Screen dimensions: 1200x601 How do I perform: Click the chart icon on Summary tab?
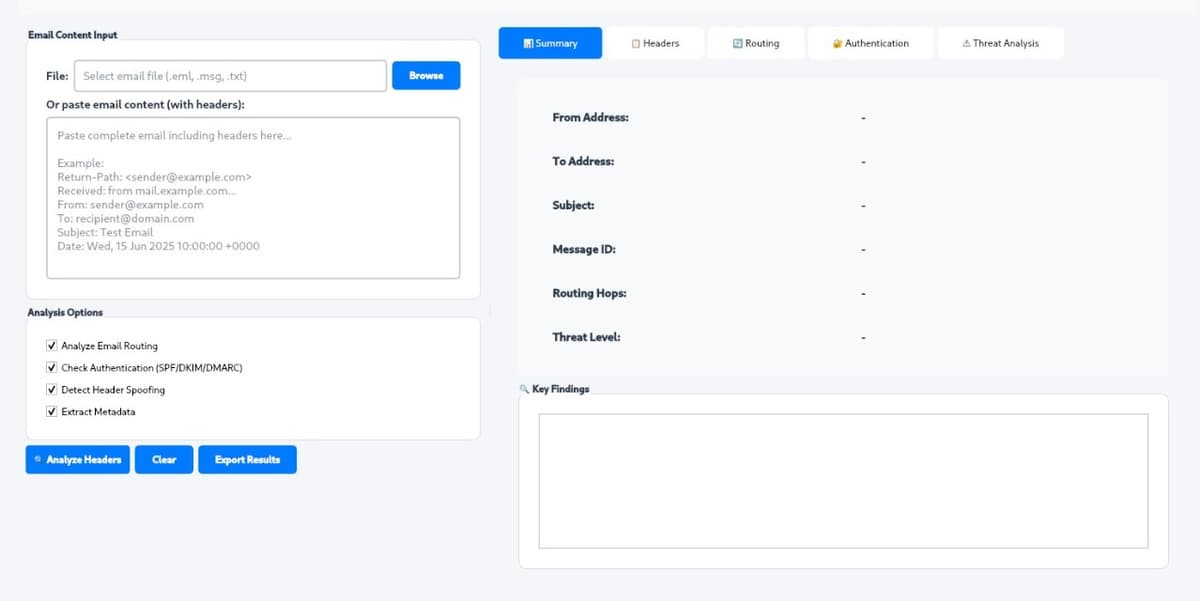point(528,44)
